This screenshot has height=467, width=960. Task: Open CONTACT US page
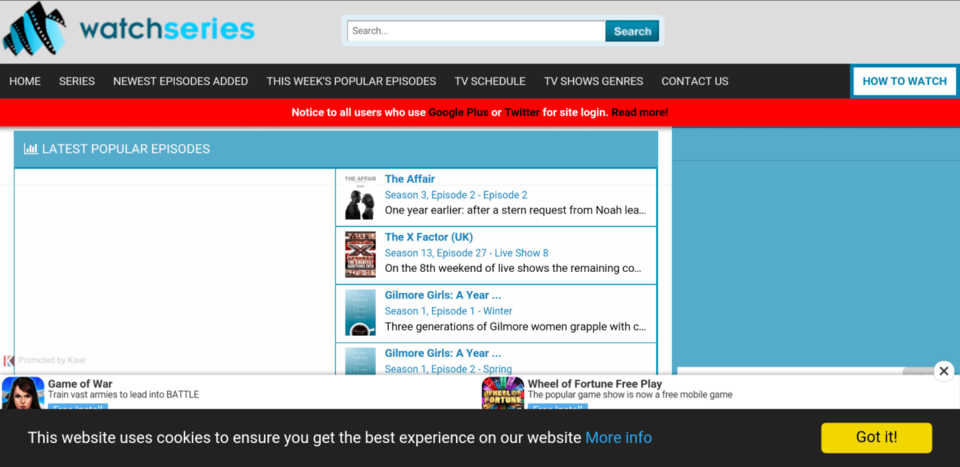pyautogui.click(x=695, y=81)
